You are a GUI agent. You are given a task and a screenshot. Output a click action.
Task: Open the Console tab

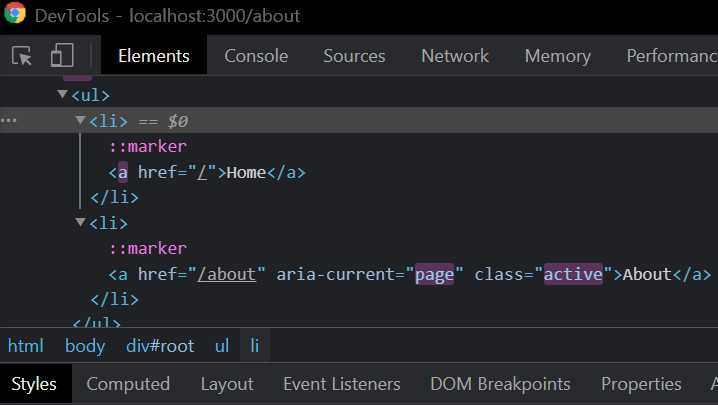(256, 56)
